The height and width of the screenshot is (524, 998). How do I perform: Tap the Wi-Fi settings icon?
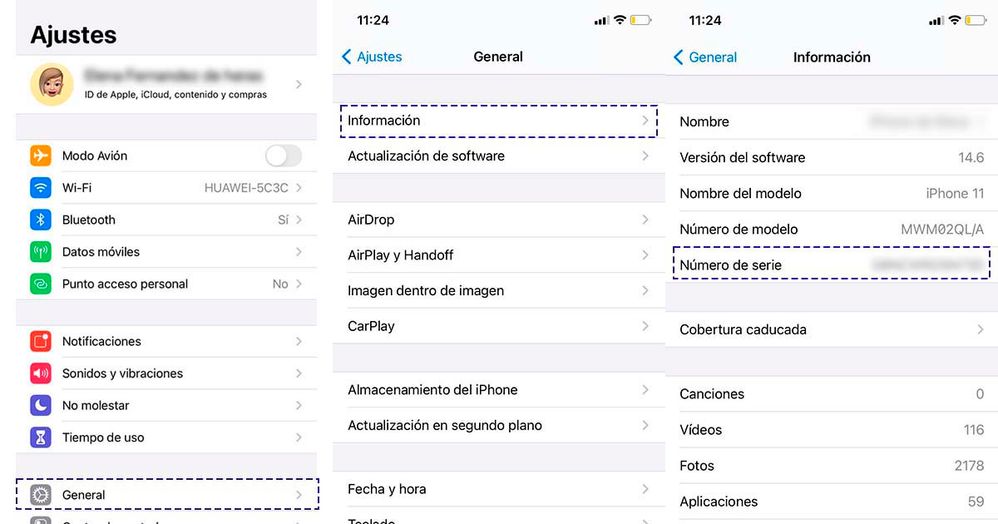point(41,188)
